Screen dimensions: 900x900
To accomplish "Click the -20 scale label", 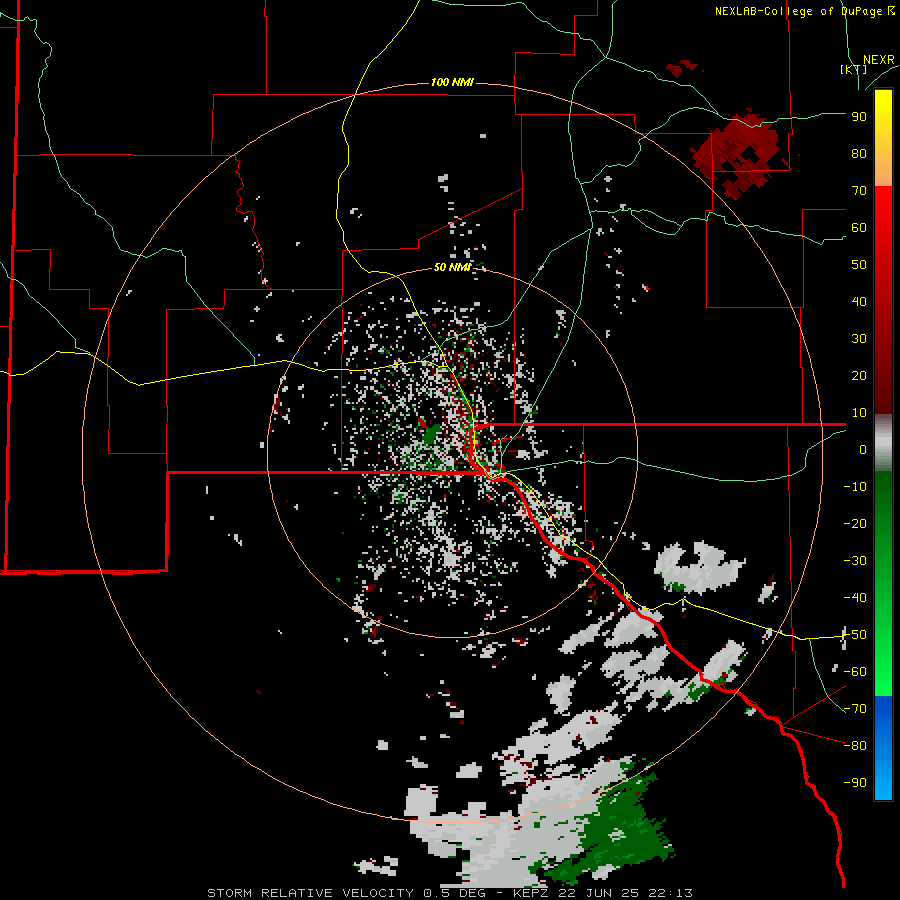I will pyautogui.click(x=855, y=524).
